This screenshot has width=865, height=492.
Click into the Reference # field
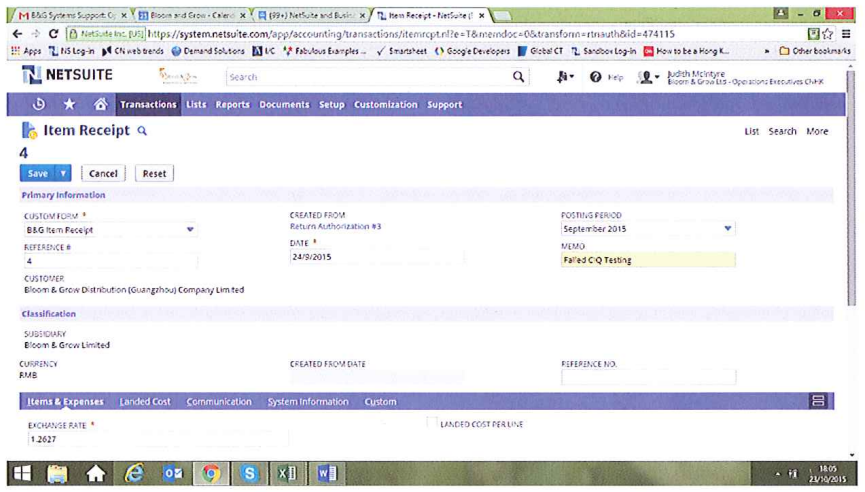pyautogui.click(x=110, y=261)
